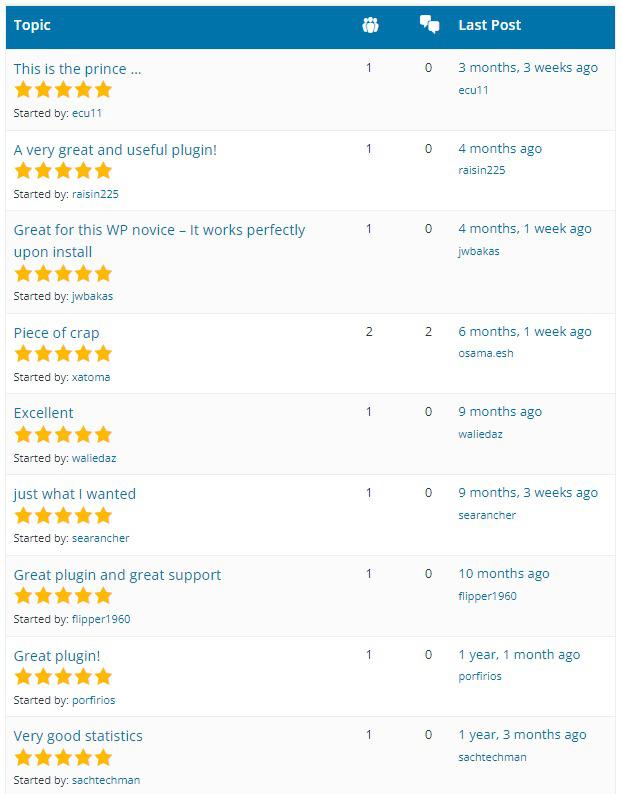Click the 'Last Post' column header
622x794 pixels.
pyautogui.click(x=489, y=25)
